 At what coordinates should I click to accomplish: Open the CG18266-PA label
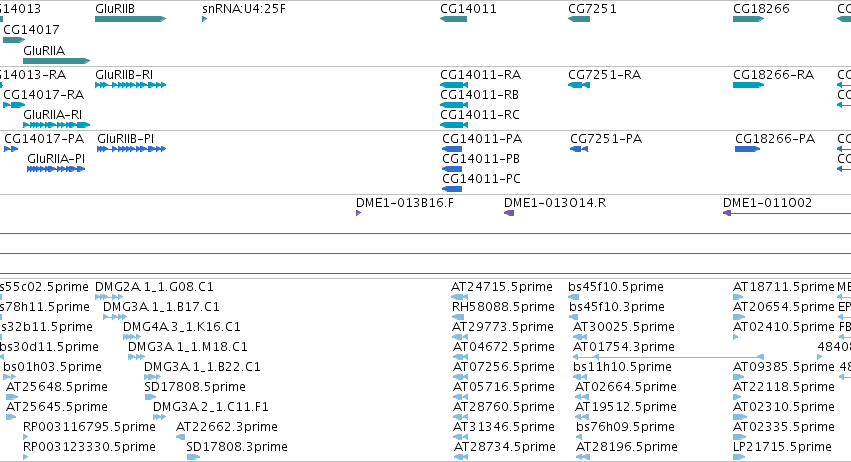pos(775,138)
